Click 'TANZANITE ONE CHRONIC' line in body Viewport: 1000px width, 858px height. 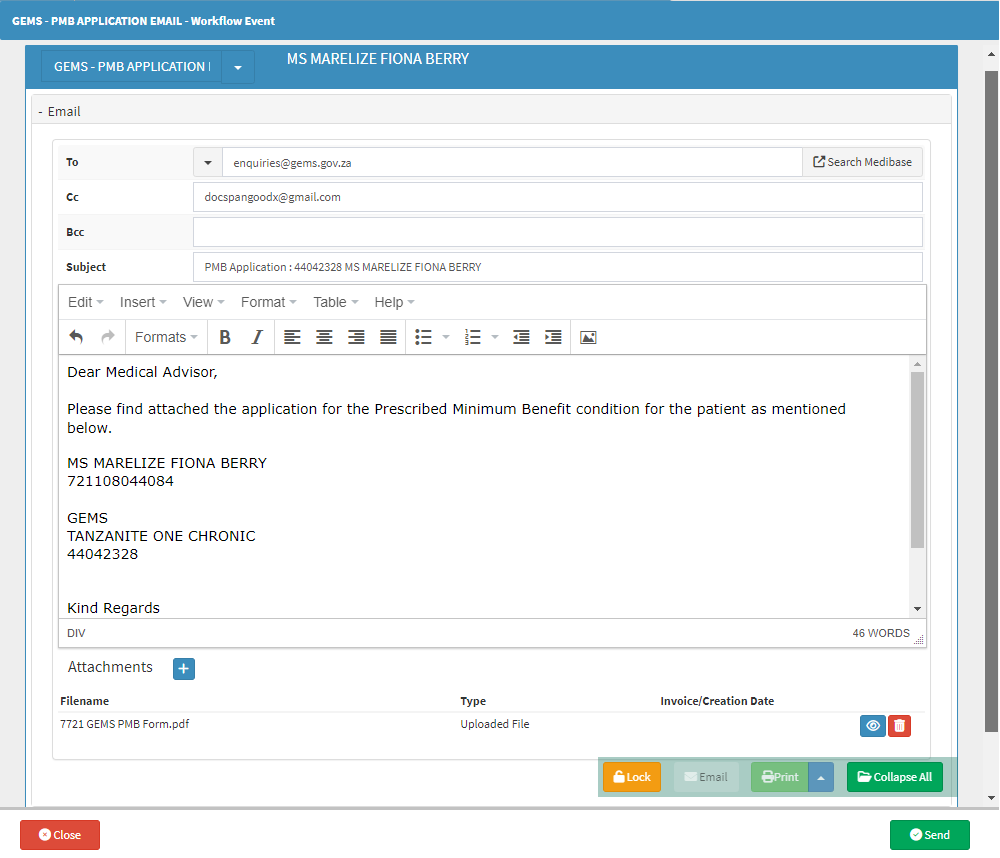(x=161, y=536)
